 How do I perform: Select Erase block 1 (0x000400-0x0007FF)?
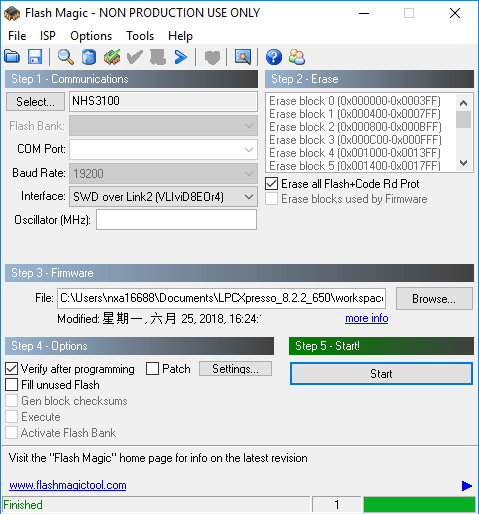[x=355, y=114]
